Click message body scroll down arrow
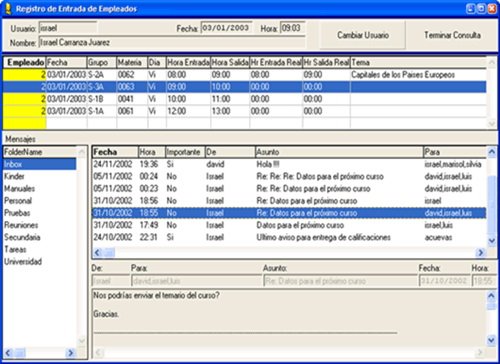Screen dimensions: 500x364 tap(491, 340)
